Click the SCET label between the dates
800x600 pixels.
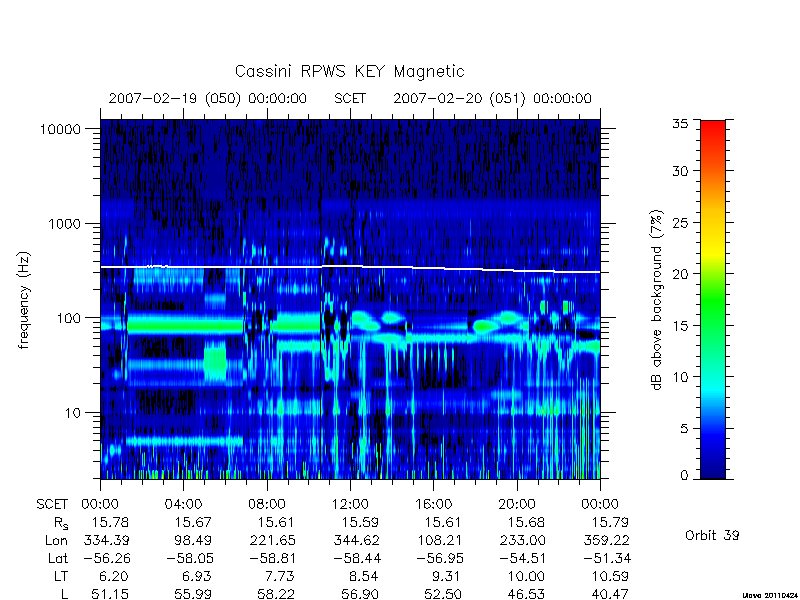350,98
